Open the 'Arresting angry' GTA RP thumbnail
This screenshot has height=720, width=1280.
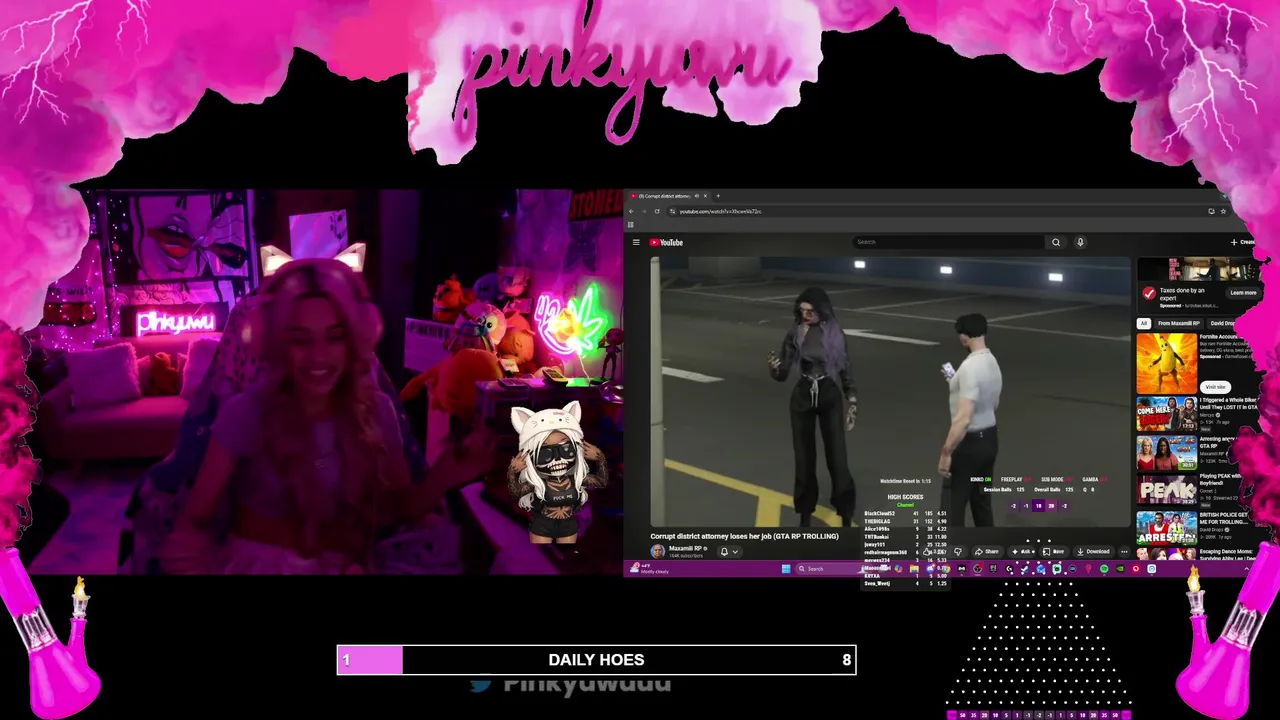(x=1166, y=452)
